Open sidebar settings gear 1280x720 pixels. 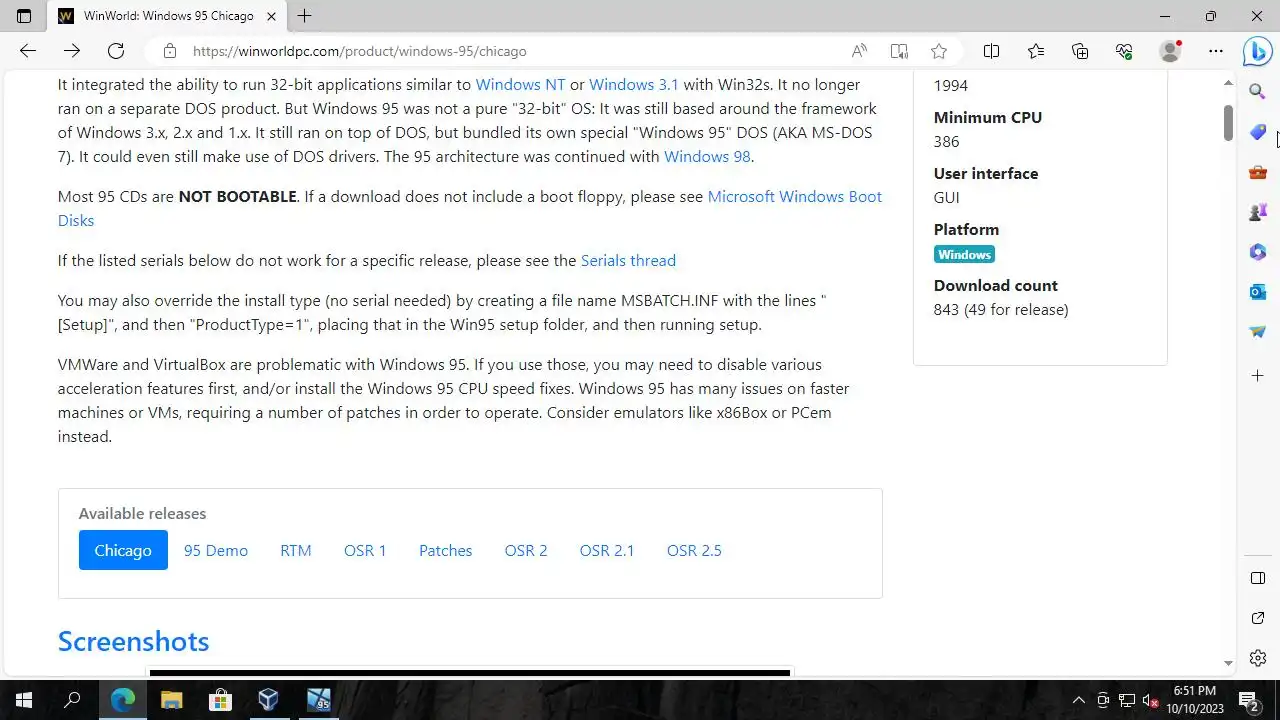1258,658
